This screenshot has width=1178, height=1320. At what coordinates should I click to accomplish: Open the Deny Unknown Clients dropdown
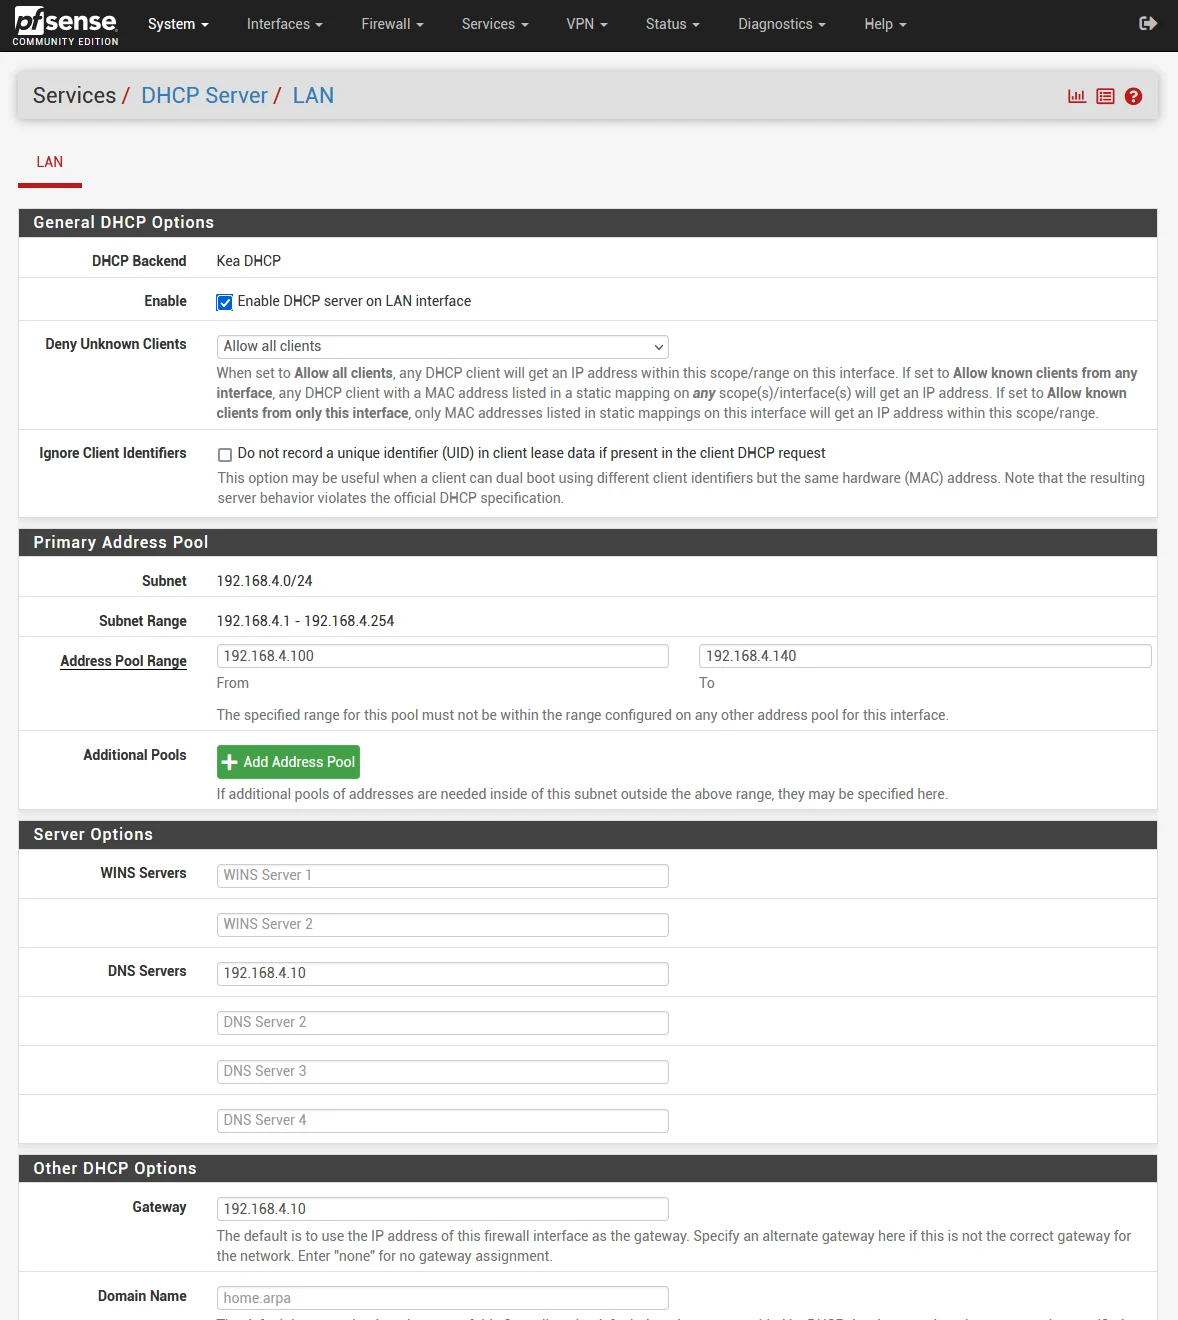point(442,346)
